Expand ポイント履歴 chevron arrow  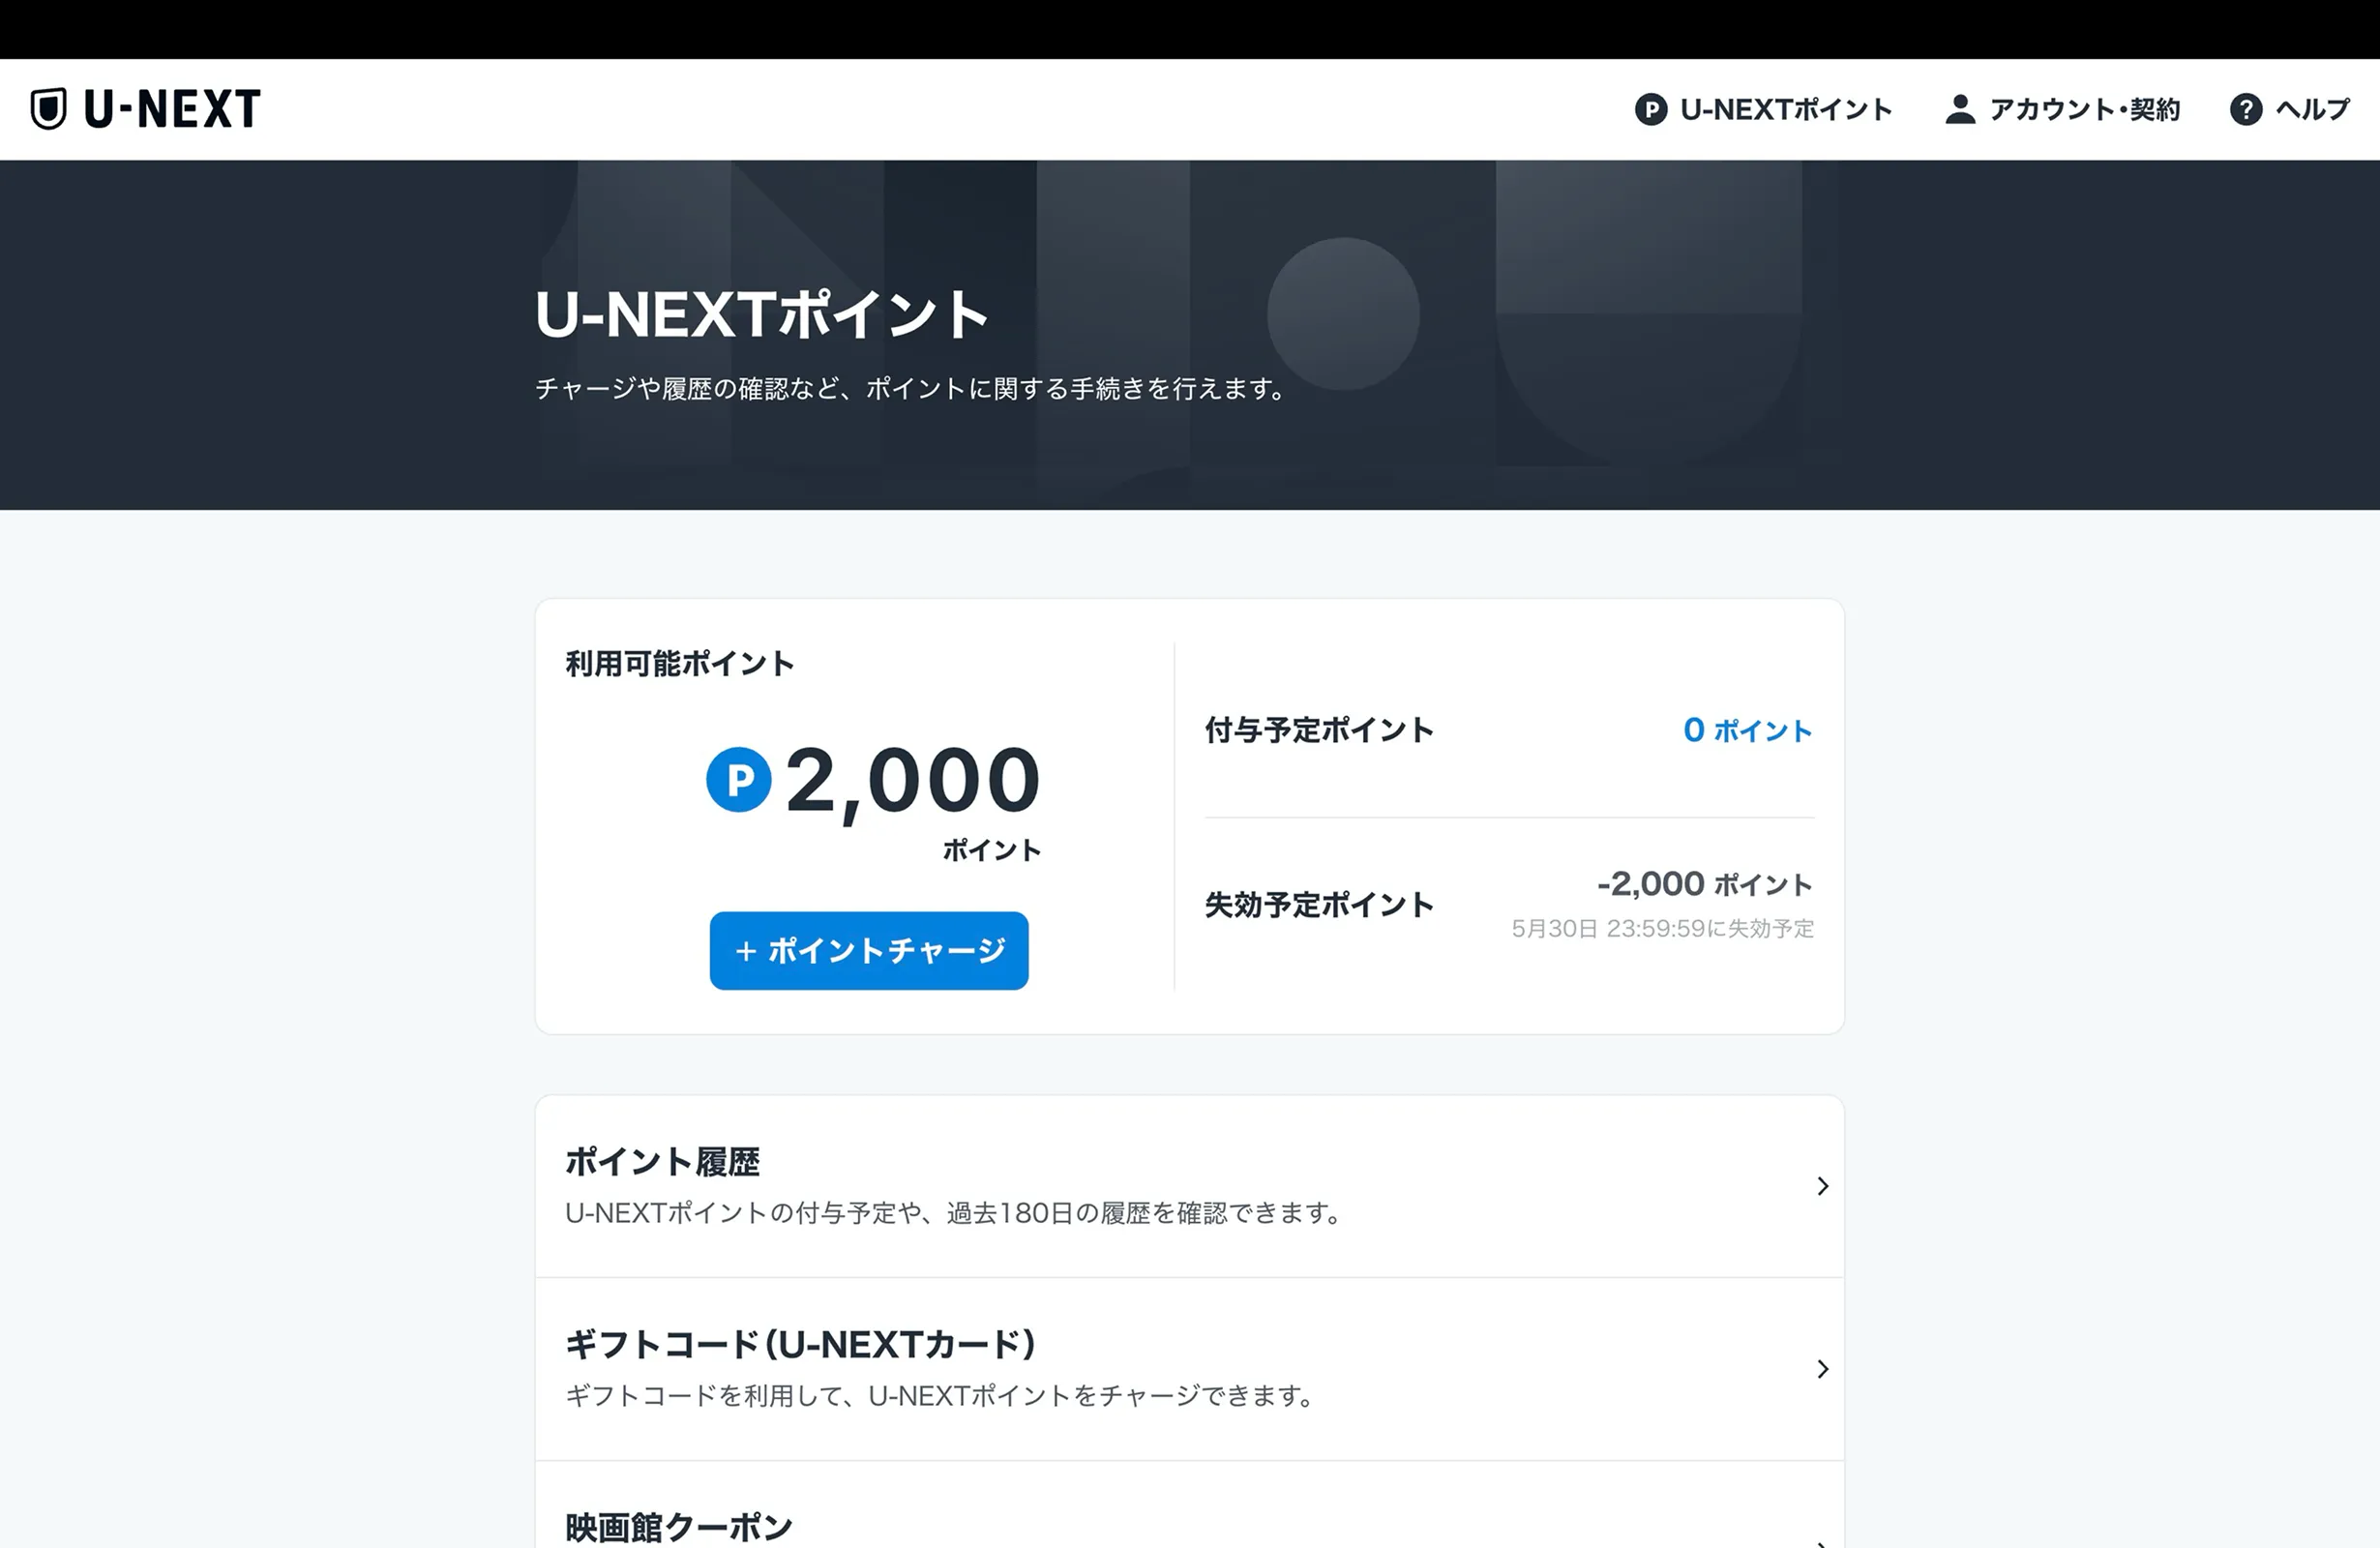(1822, 1186)
